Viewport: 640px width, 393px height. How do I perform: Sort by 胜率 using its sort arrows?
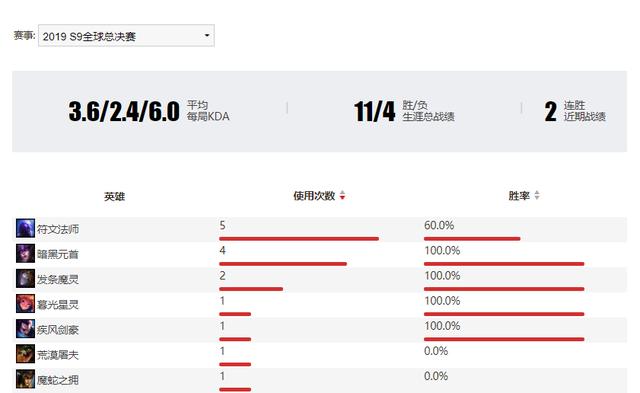tap(537, 195)
